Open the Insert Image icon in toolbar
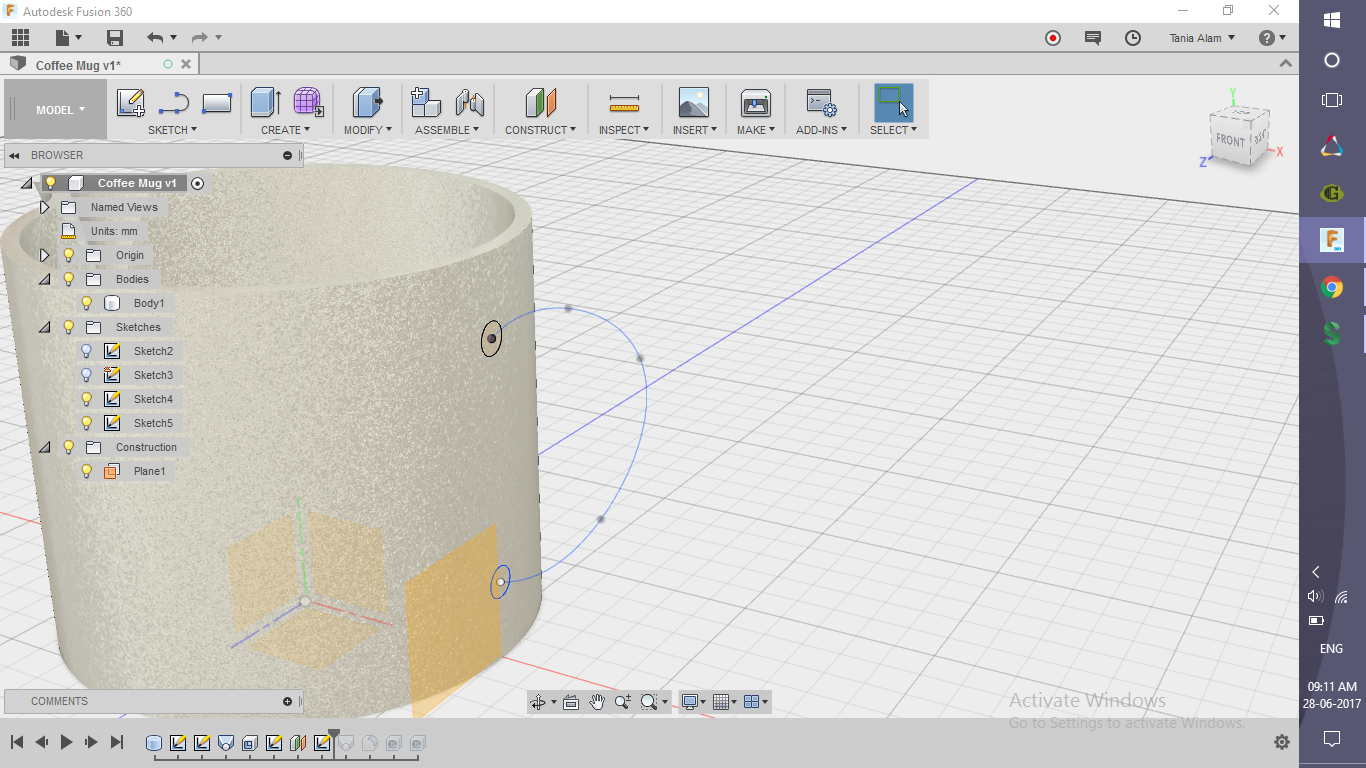This screenshot has width=1366, height=768. [694, 105]
